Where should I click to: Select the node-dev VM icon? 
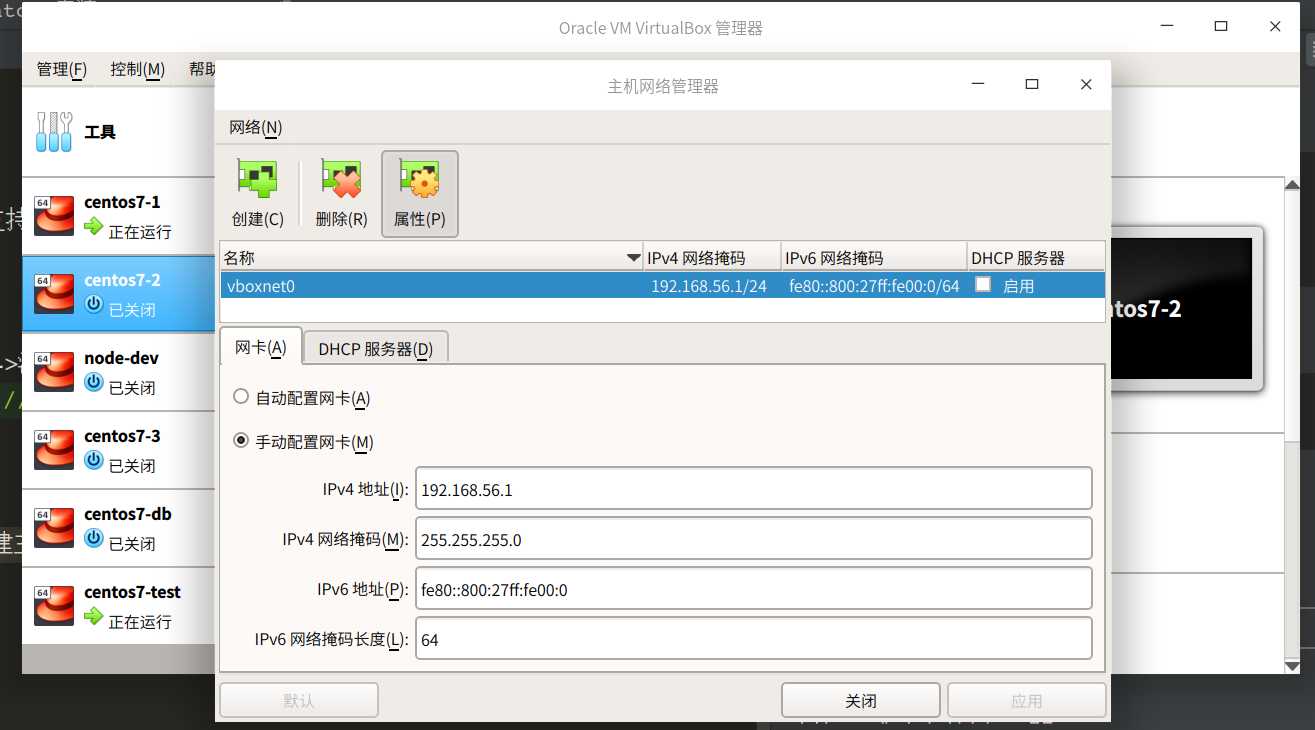tap(54, 371)
